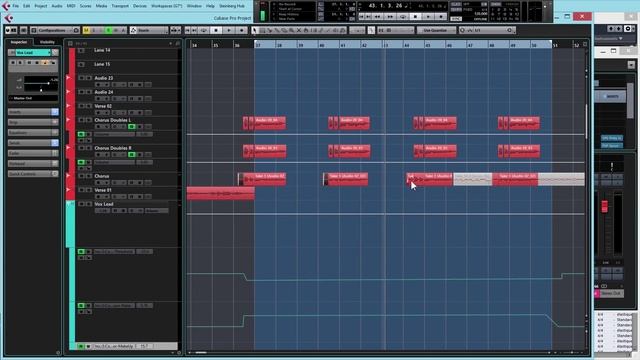Select the Chorus track in track list

point(102,176)
